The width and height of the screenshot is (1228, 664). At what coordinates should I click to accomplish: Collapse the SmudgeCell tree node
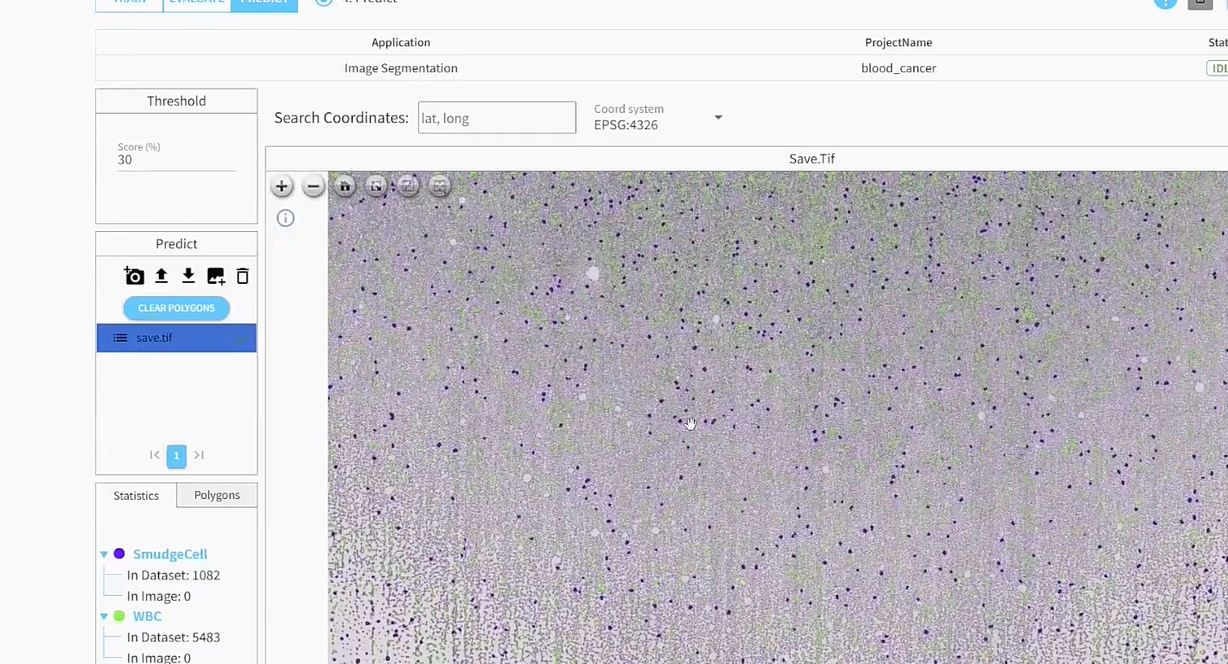pyautogui.click(x=104, y=554)
